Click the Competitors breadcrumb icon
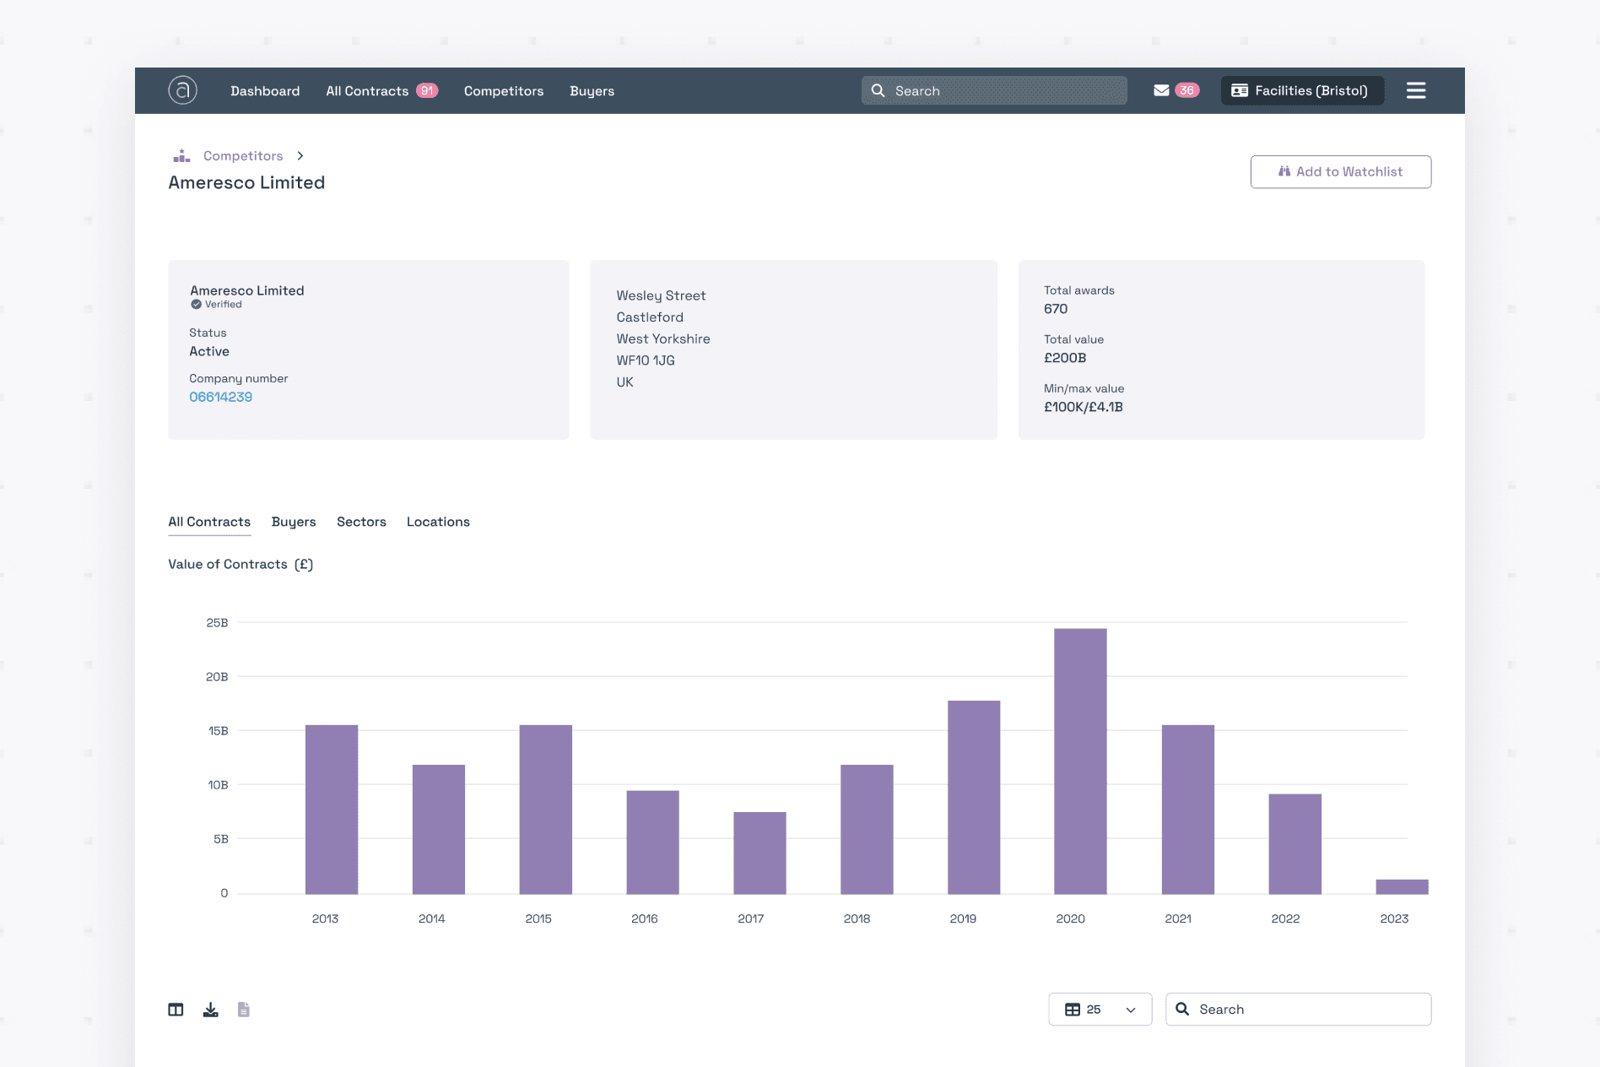This screenshot has width=1600, height=1067. pyautogui.click(x=182, y=156)
